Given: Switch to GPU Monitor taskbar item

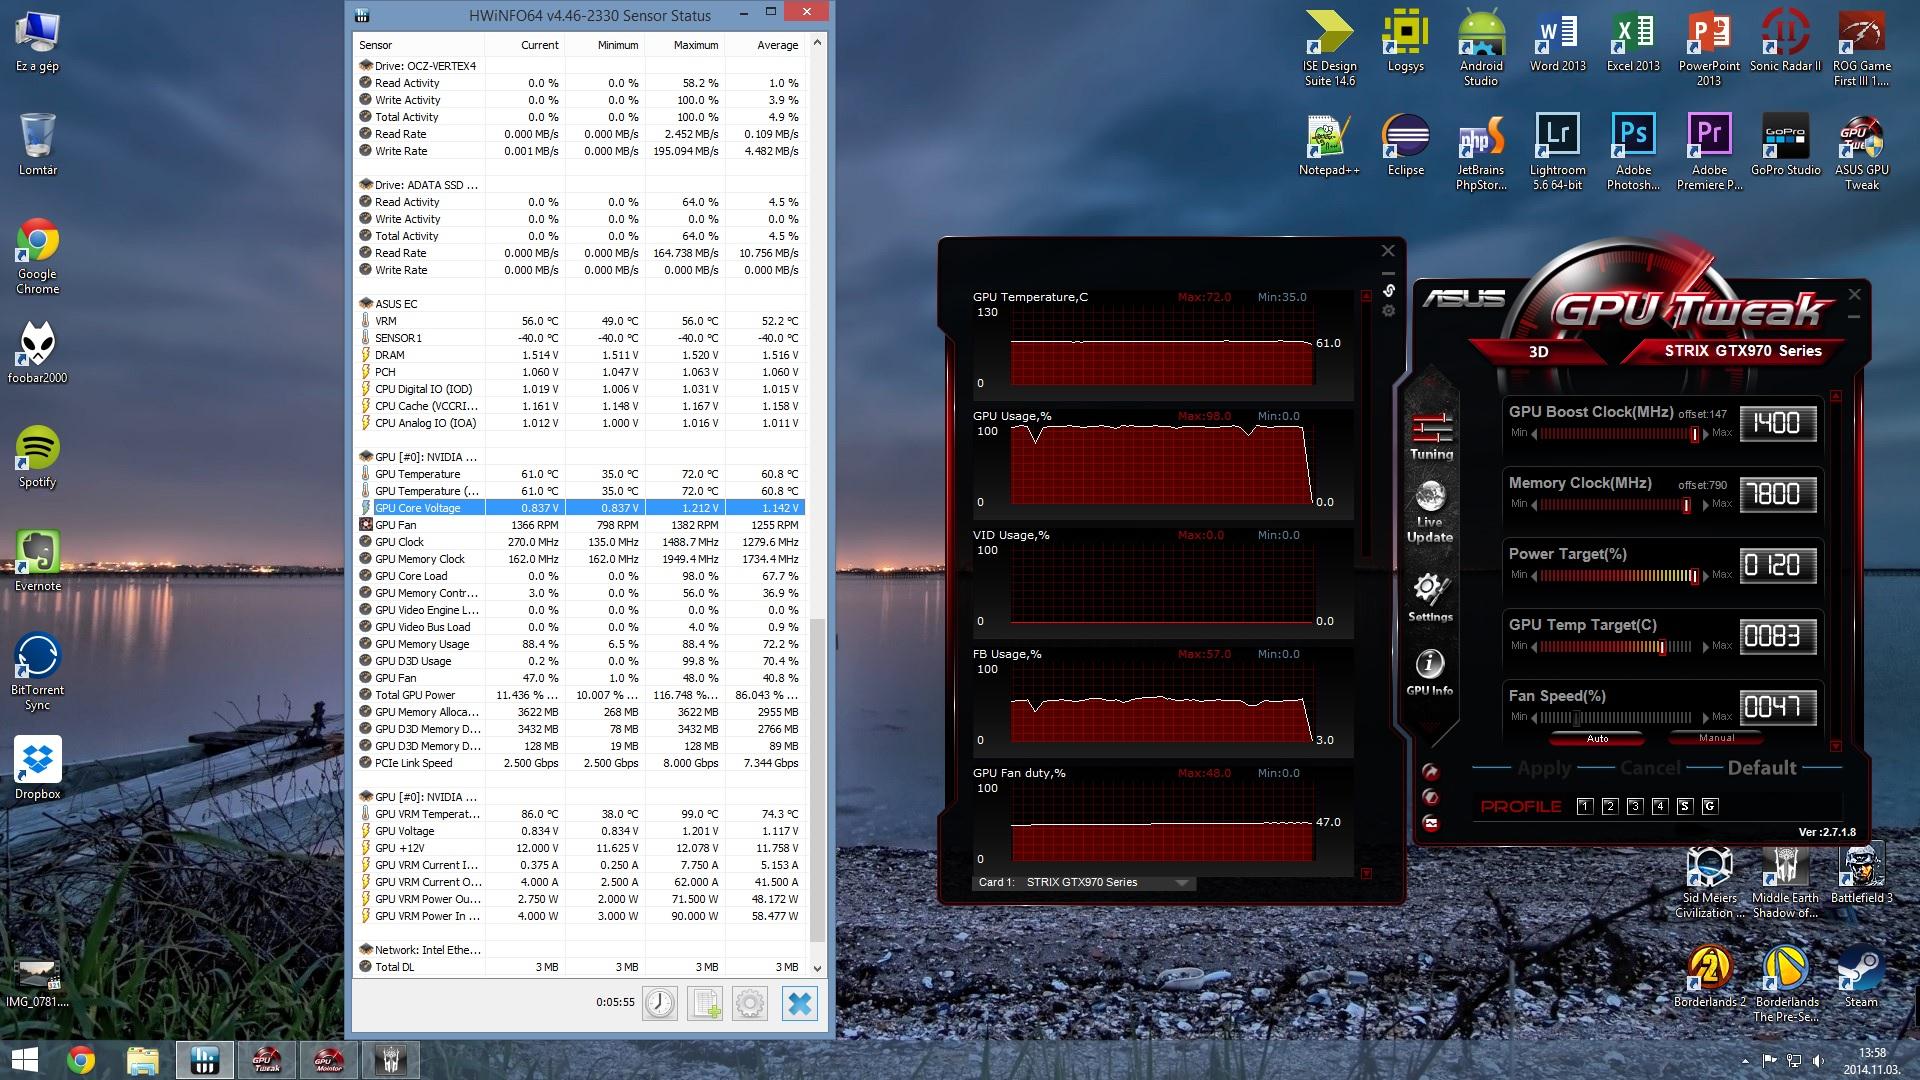Looking at the screenshot, I should pos(329,1060).
